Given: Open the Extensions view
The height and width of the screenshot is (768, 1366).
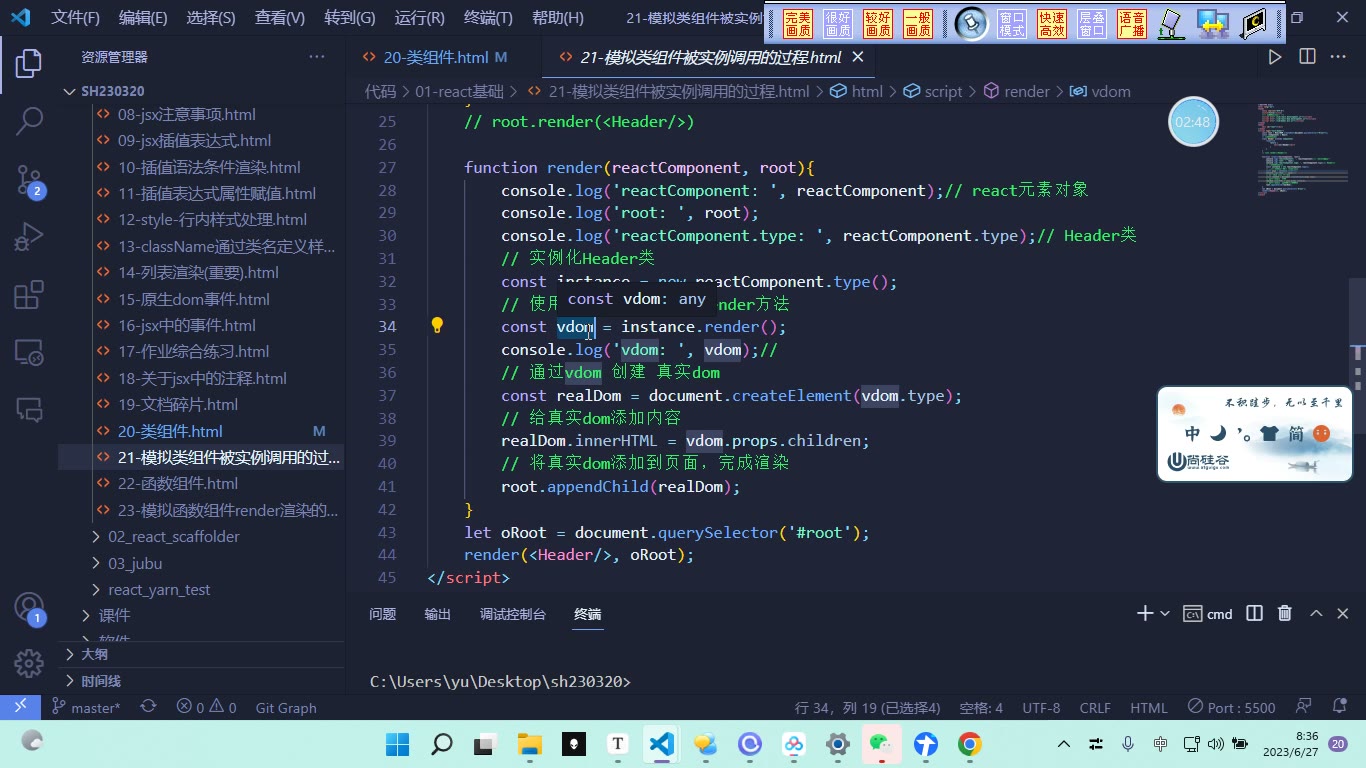Looking at the screenshot, I should pos(29,295).
